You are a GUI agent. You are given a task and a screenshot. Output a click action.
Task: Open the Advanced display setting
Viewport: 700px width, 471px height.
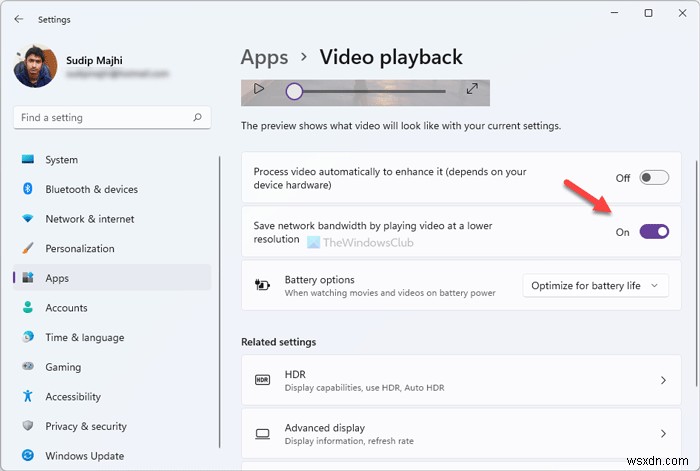point(461,434)
